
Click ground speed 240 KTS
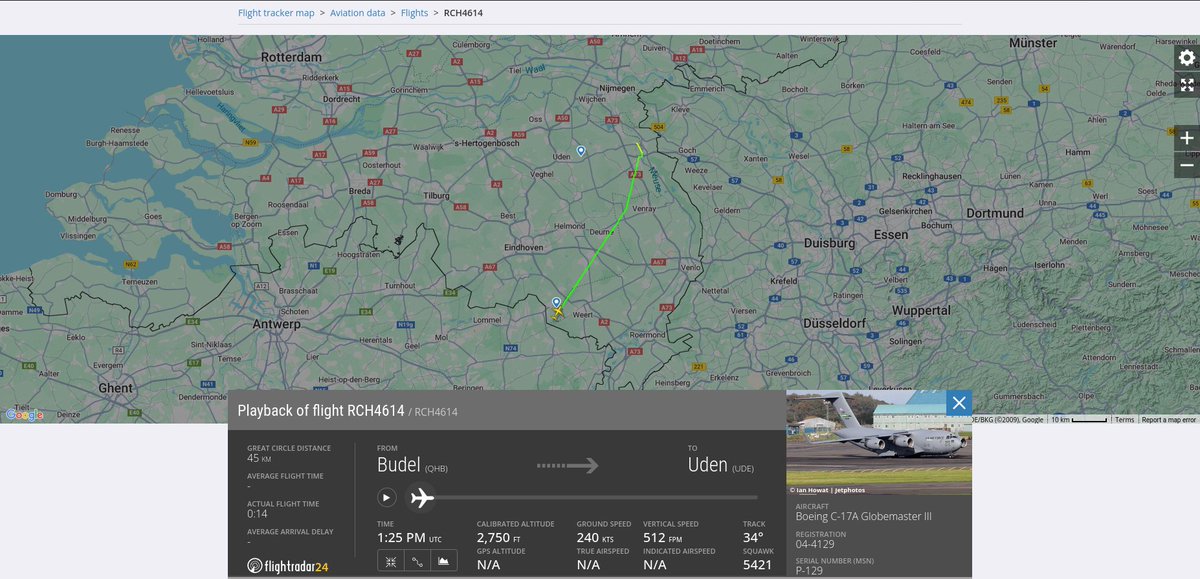[595, 538]
